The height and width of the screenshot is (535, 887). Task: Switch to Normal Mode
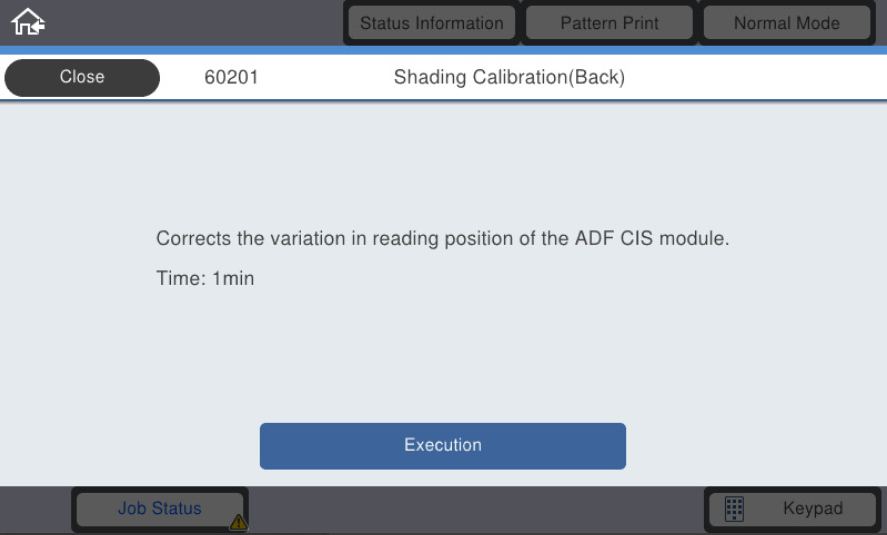pyautogui.click(x=787, y=23)
